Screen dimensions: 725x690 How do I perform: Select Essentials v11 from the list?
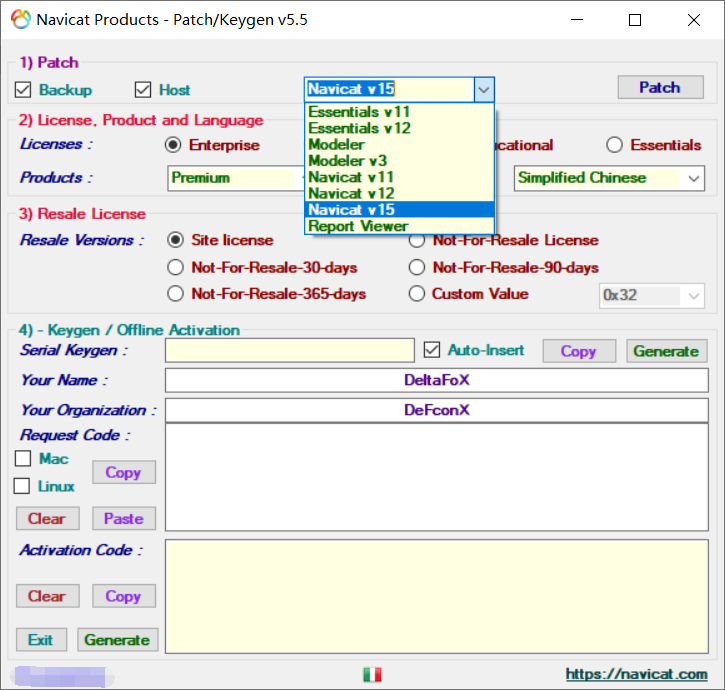pyautogui.click(x=399, y=112)
